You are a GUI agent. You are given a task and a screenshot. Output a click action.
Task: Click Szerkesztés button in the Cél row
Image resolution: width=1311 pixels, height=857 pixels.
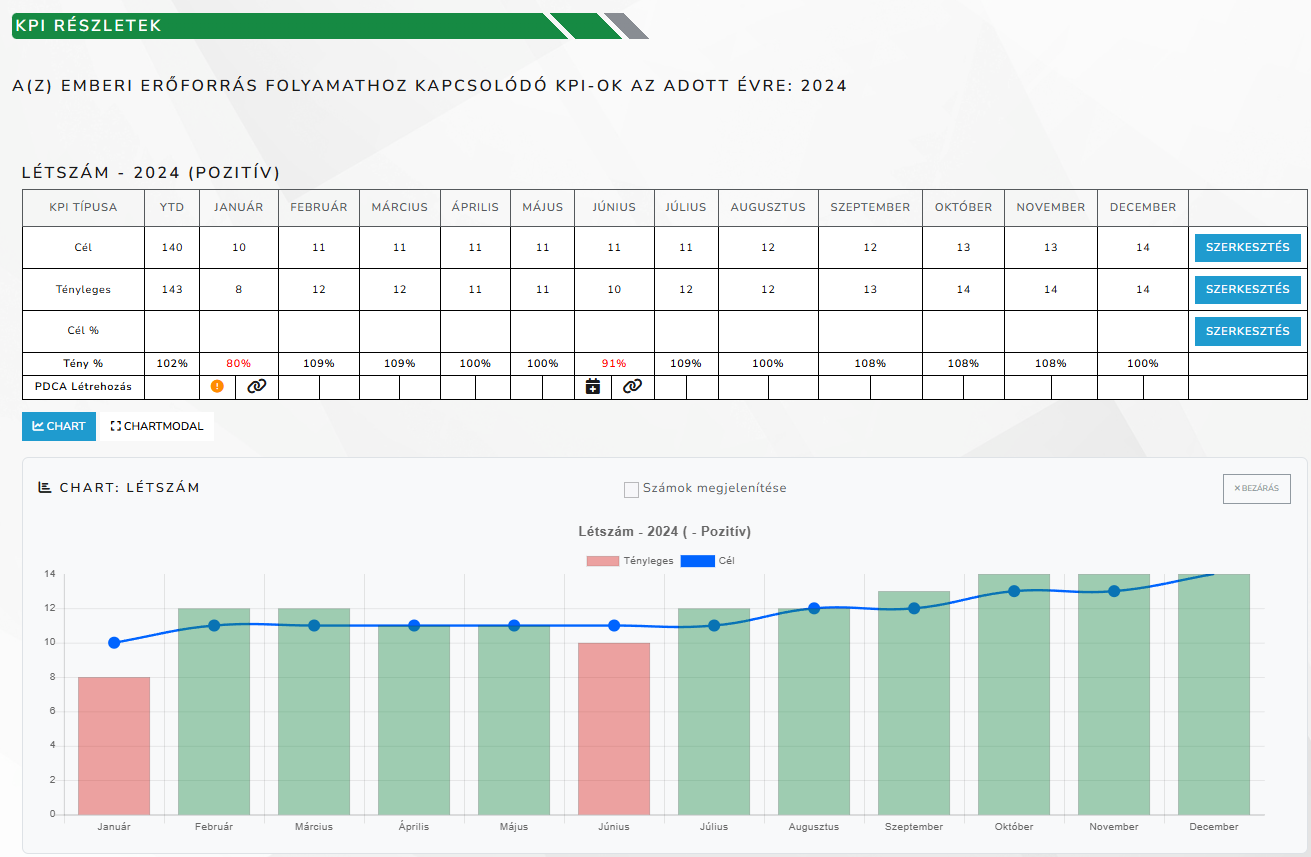(x=1246, y=247)
